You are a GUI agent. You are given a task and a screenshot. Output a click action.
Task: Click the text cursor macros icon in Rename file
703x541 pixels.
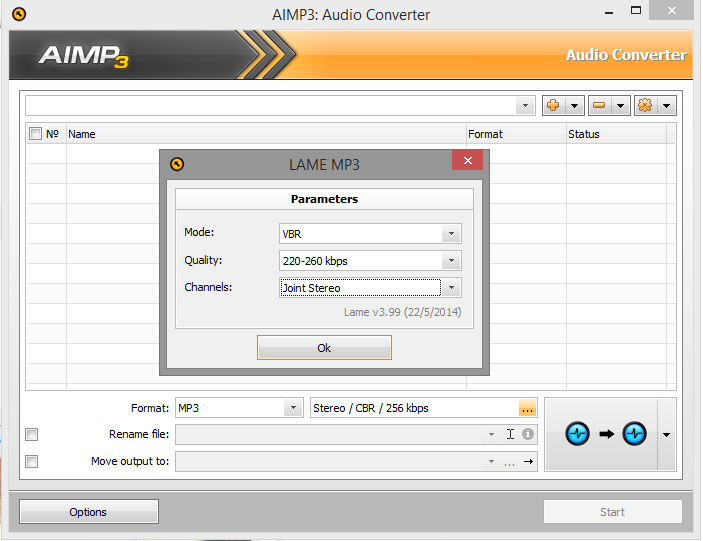tap(510, 434)
